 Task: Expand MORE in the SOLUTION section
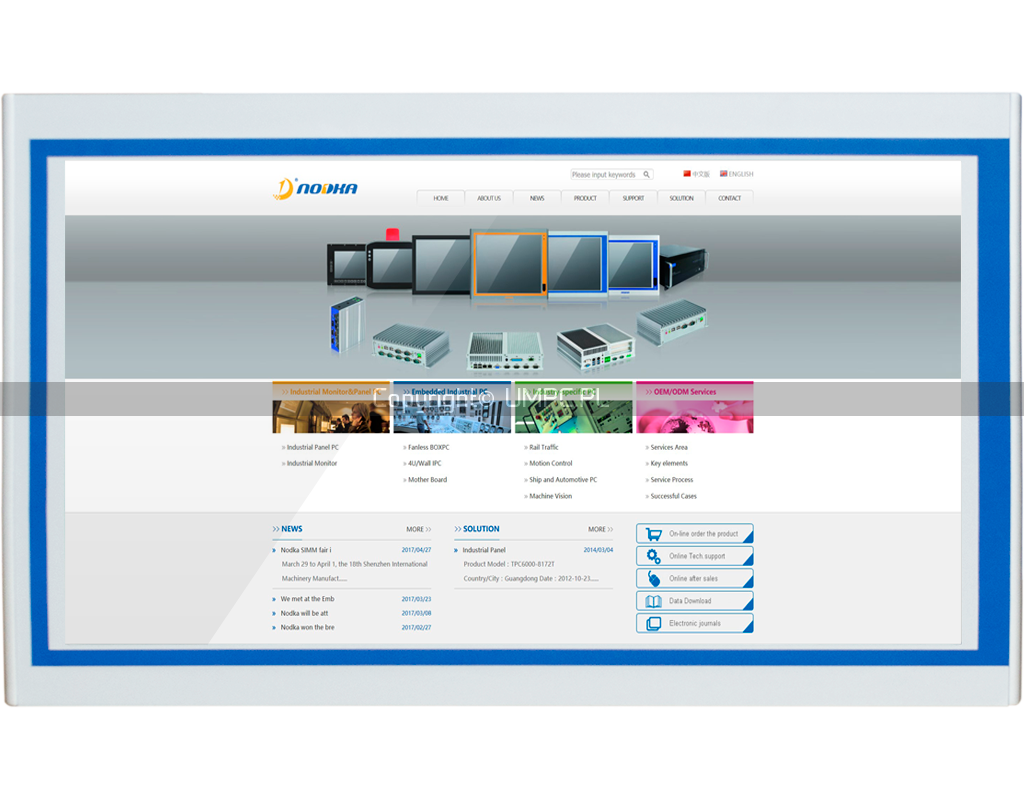(600, 530)
